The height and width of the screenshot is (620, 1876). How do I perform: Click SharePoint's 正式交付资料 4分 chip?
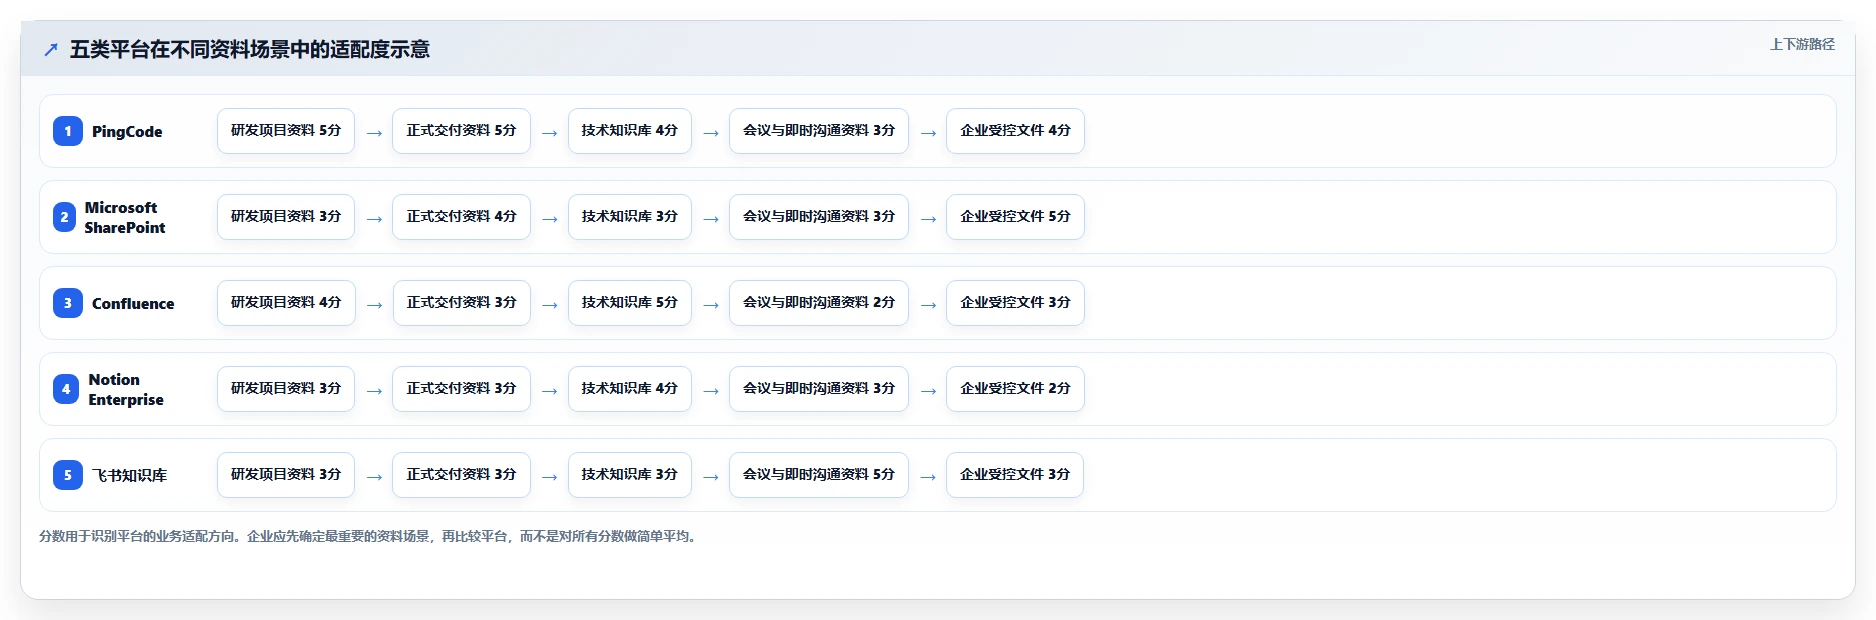point(461,217)
